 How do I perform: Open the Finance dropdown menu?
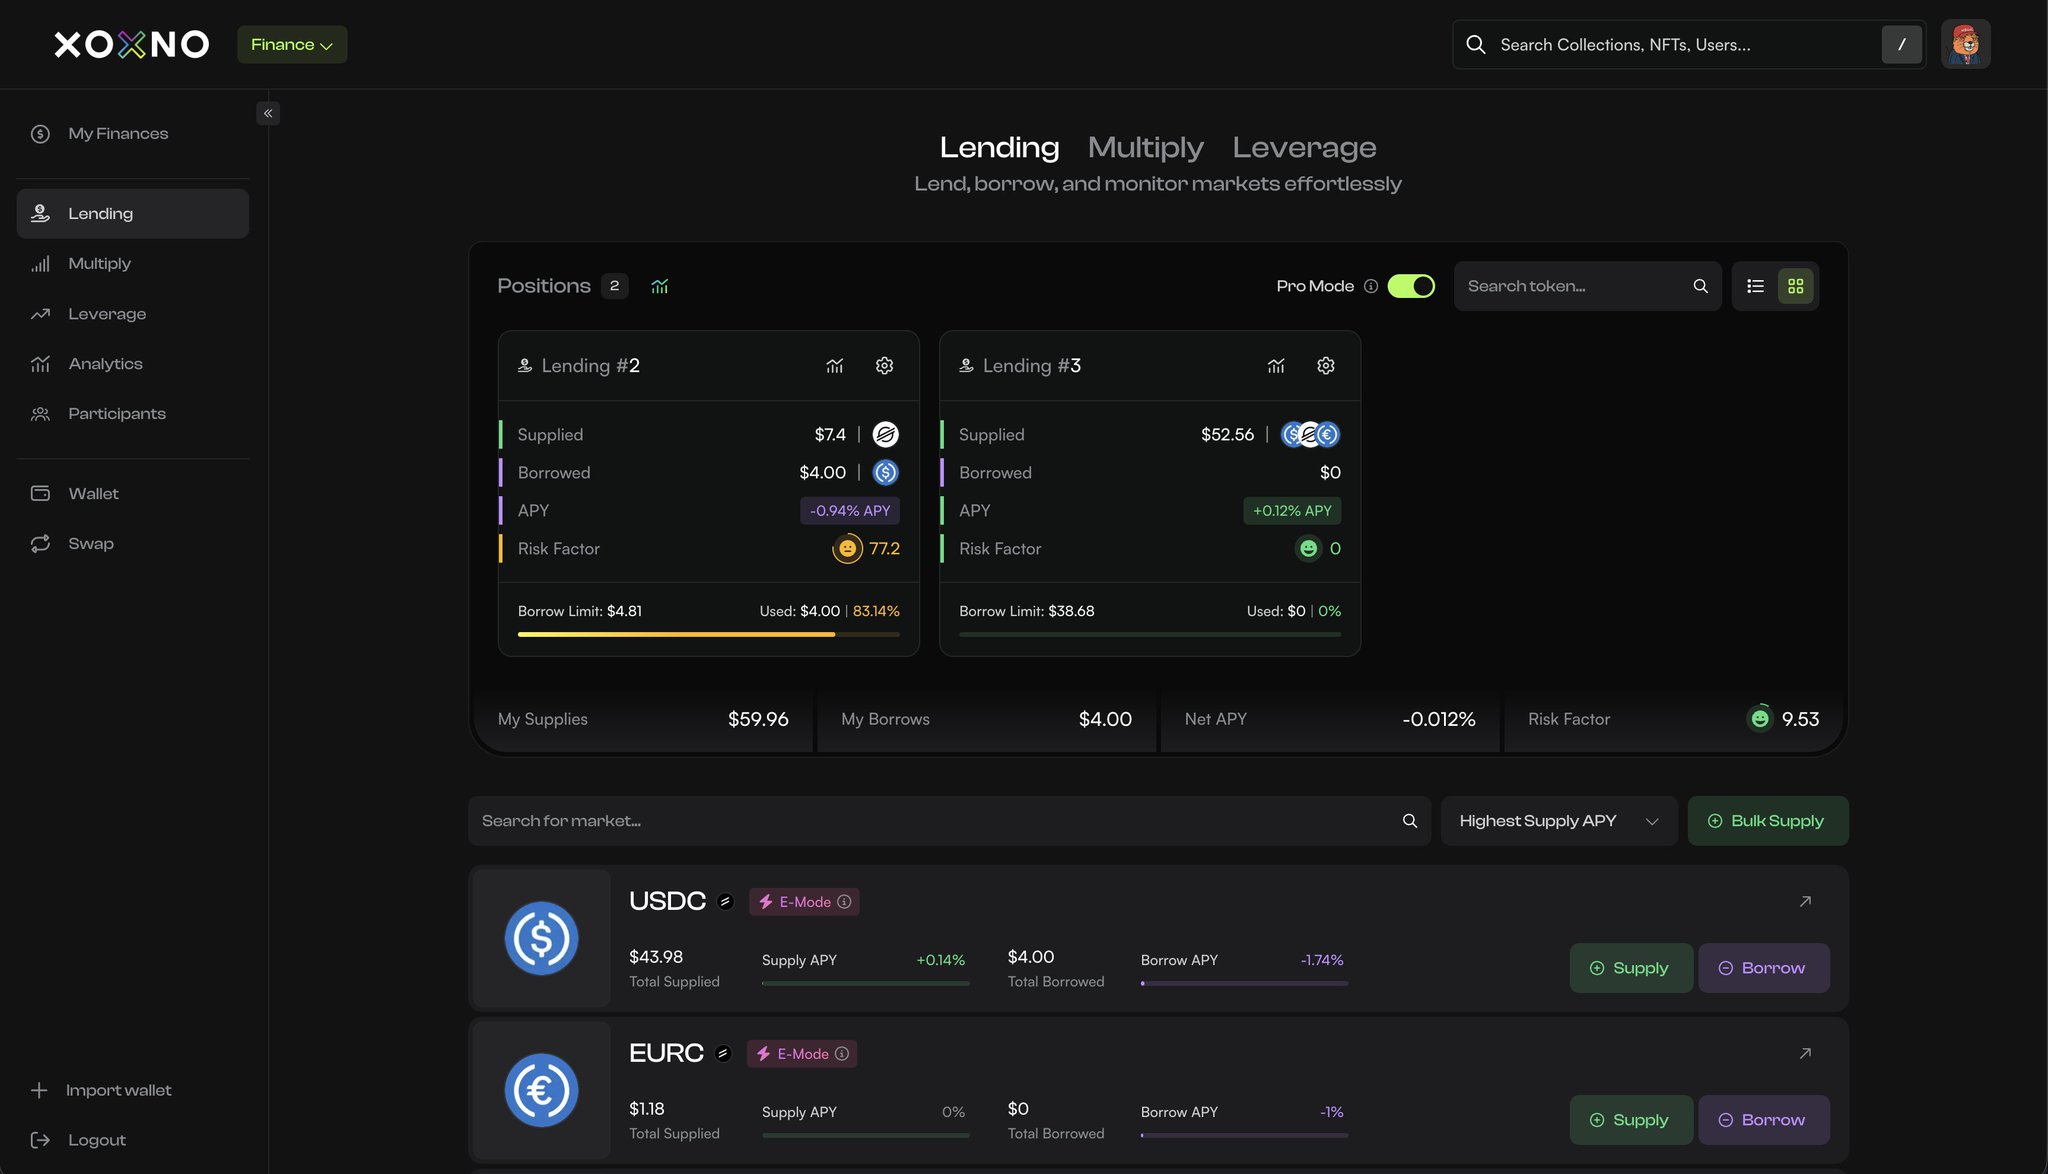point(292,45)
